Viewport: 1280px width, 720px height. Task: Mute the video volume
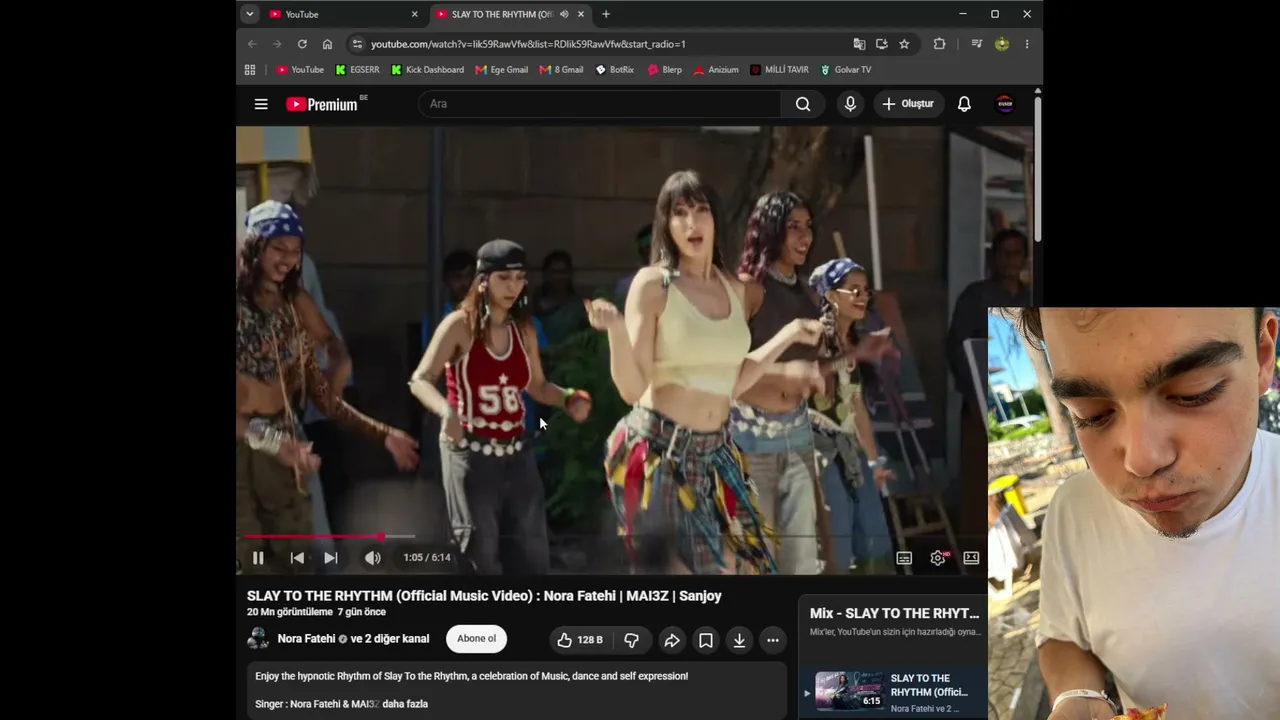click(x=372, y=558)
